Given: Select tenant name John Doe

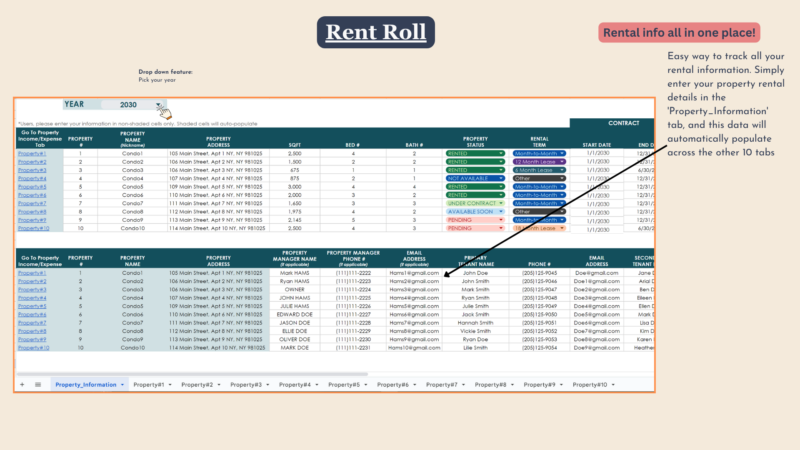Looking at the screenshot, I should [x=475, y=273].
